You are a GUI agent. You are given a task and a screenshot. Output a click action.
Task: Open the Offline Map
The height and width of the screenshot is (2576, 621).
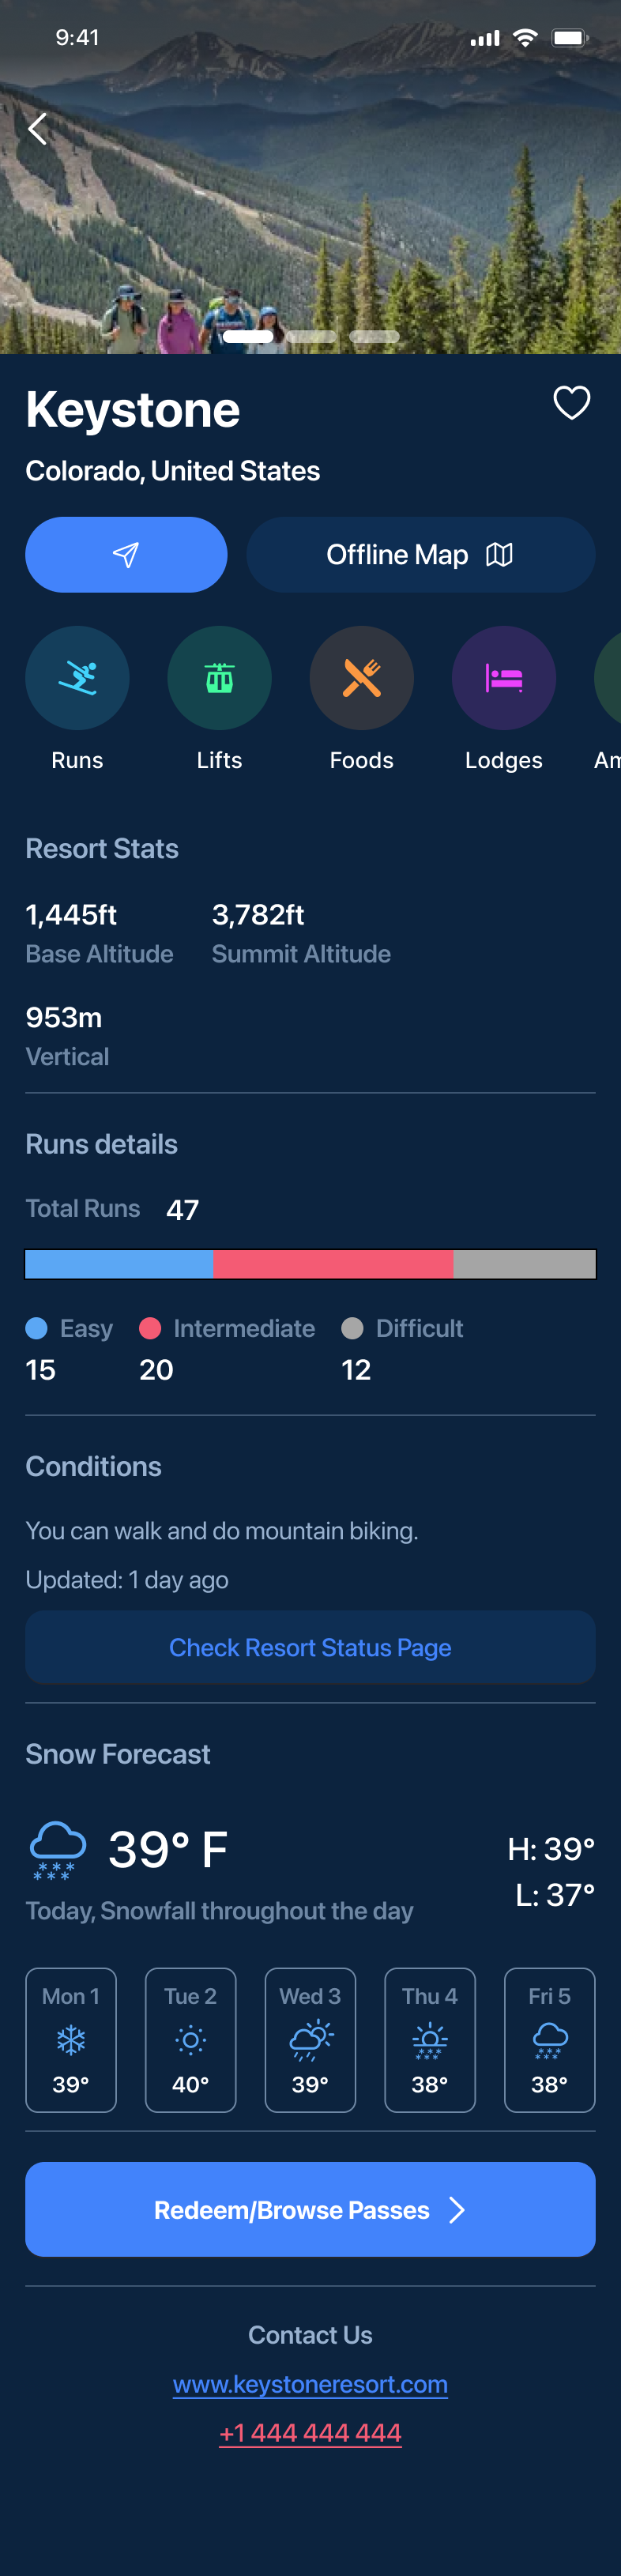(x=420, y=555)
